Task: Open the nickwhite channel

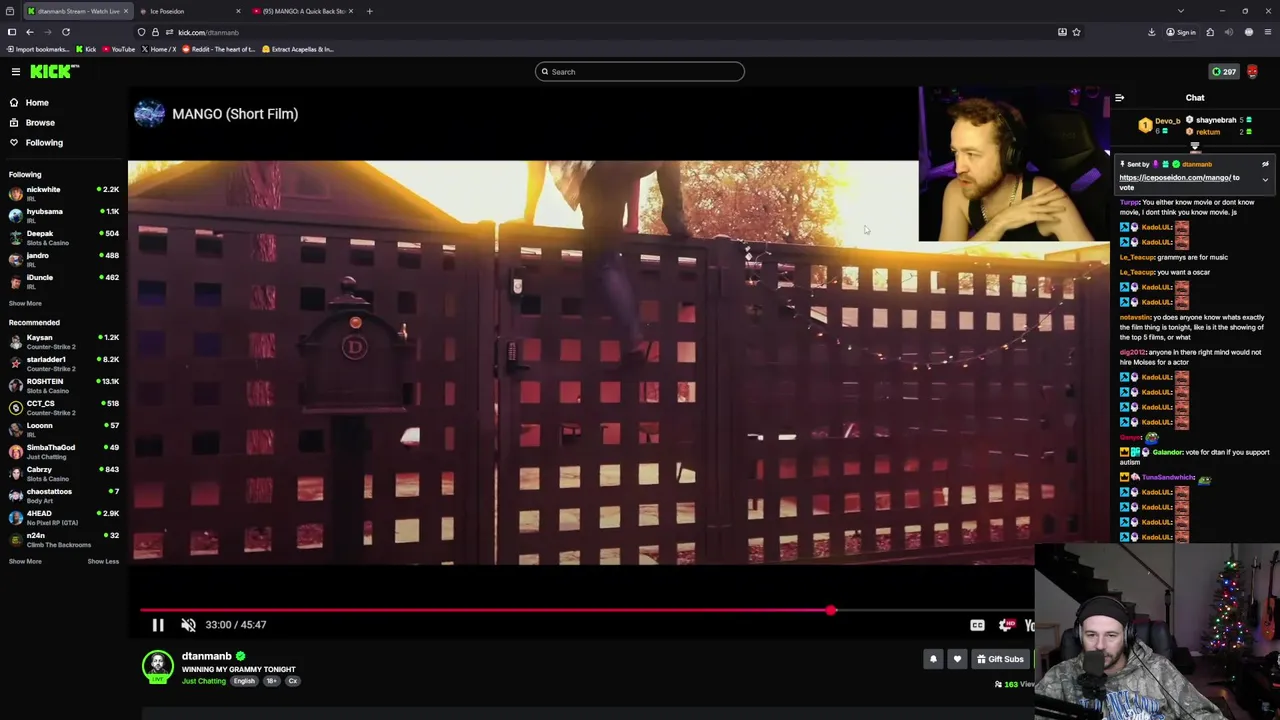Action: pos(64,193)
